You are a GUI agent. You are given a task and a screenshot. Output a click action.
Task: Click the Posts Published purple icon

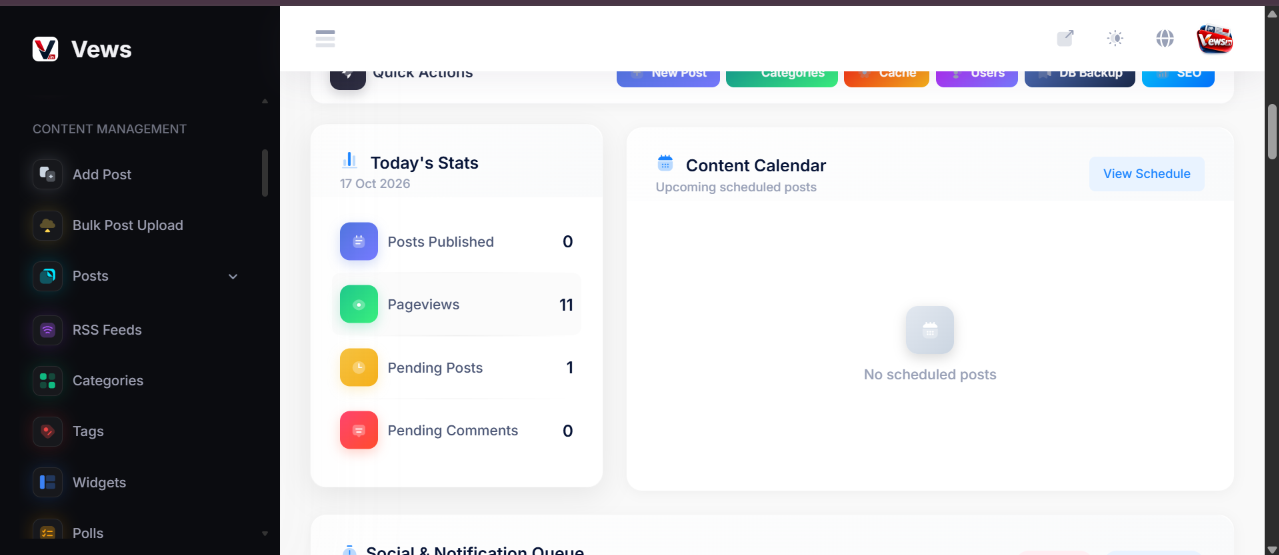[359, 241]
